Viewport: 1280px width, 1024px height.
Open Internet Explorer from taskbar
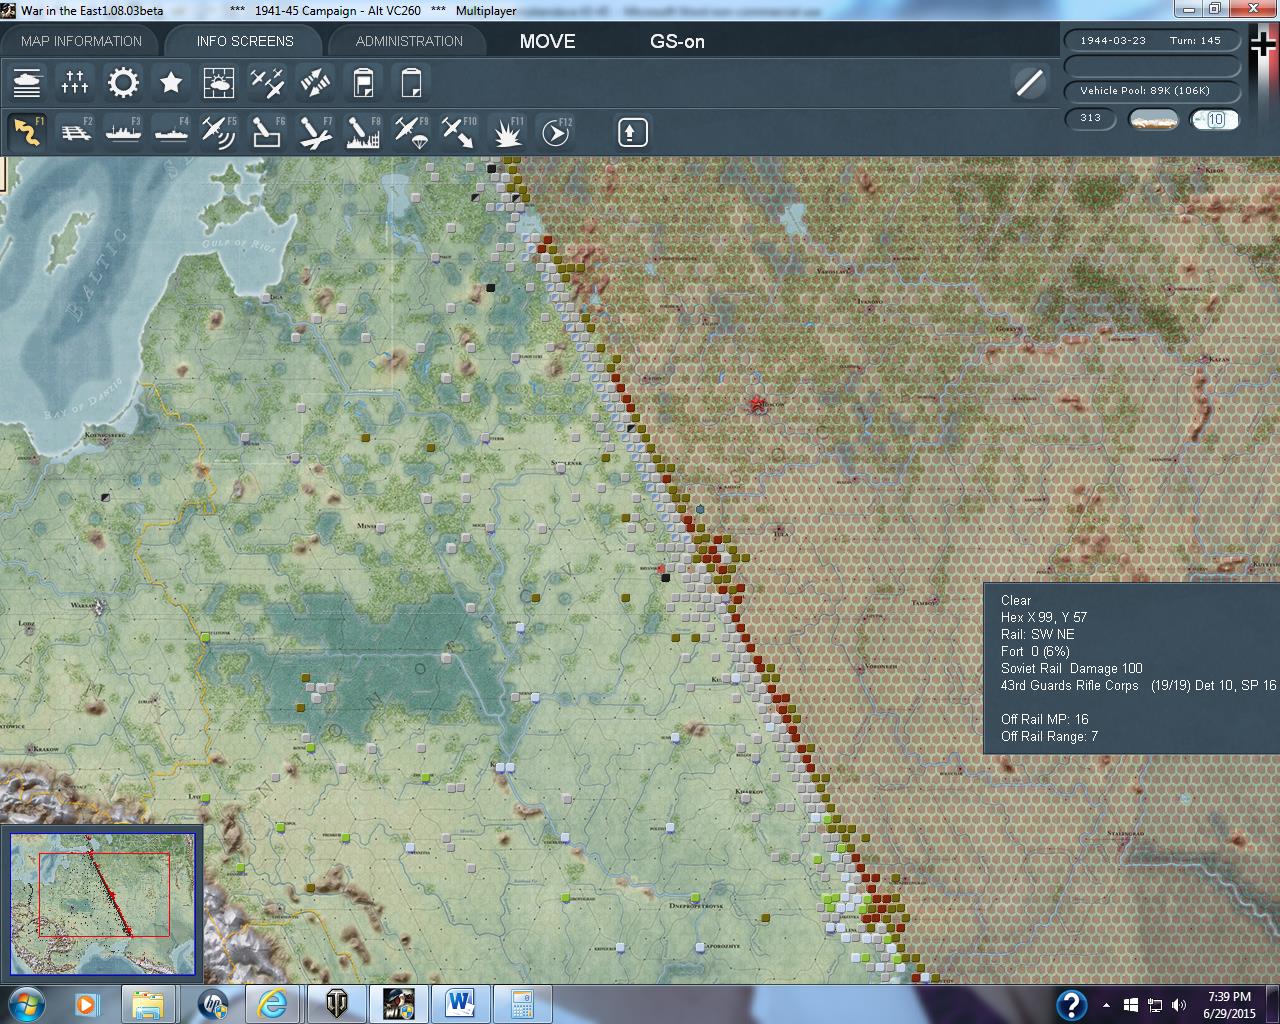click(271, 1003)
